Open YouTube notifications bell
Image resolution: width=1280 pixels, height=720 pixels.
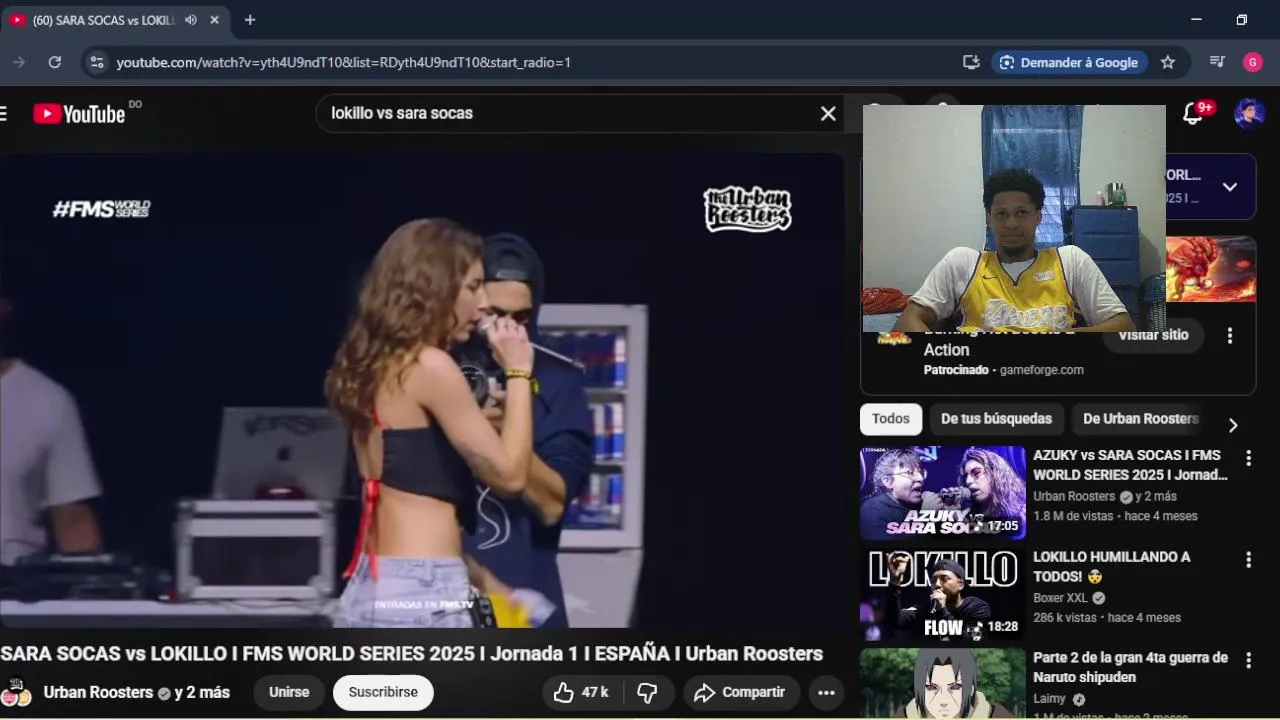point(1193,113)
